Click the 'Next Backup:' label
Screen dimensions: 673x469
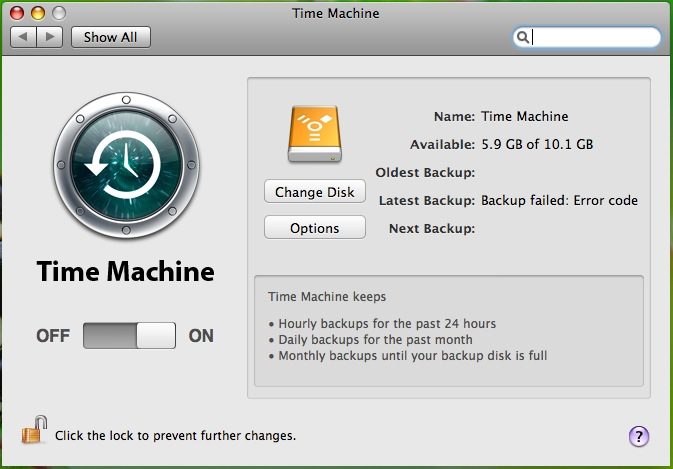[x=432, y=228]
